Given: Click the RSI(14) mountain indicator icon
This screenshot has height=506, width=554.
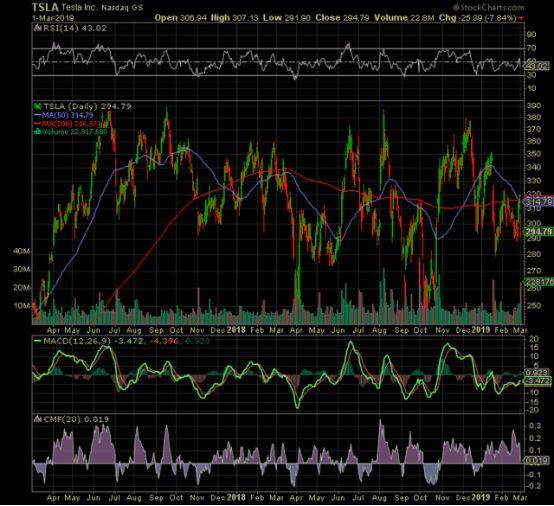Looking at the screenshot, I should (38, 28).
